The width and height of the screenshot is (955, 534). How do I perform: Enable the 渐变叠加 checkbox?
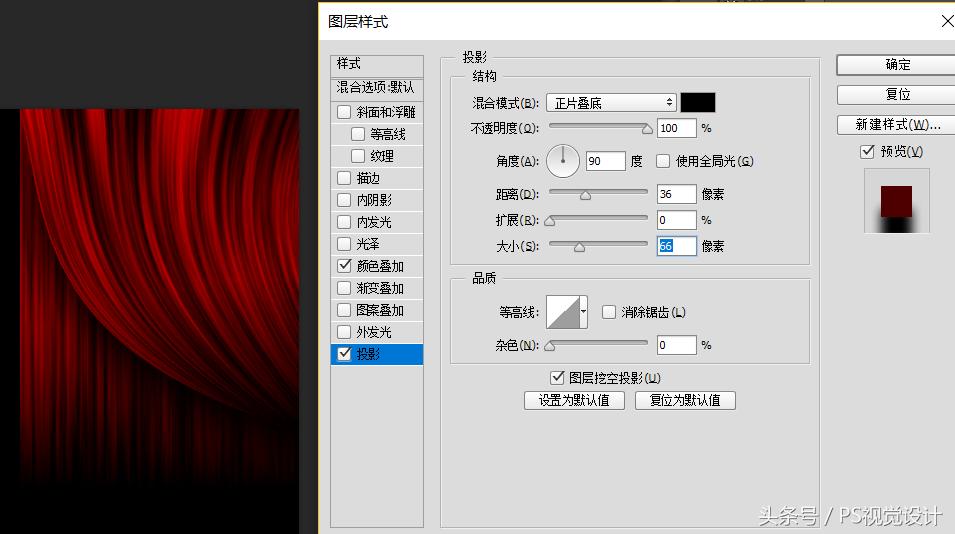344,288
